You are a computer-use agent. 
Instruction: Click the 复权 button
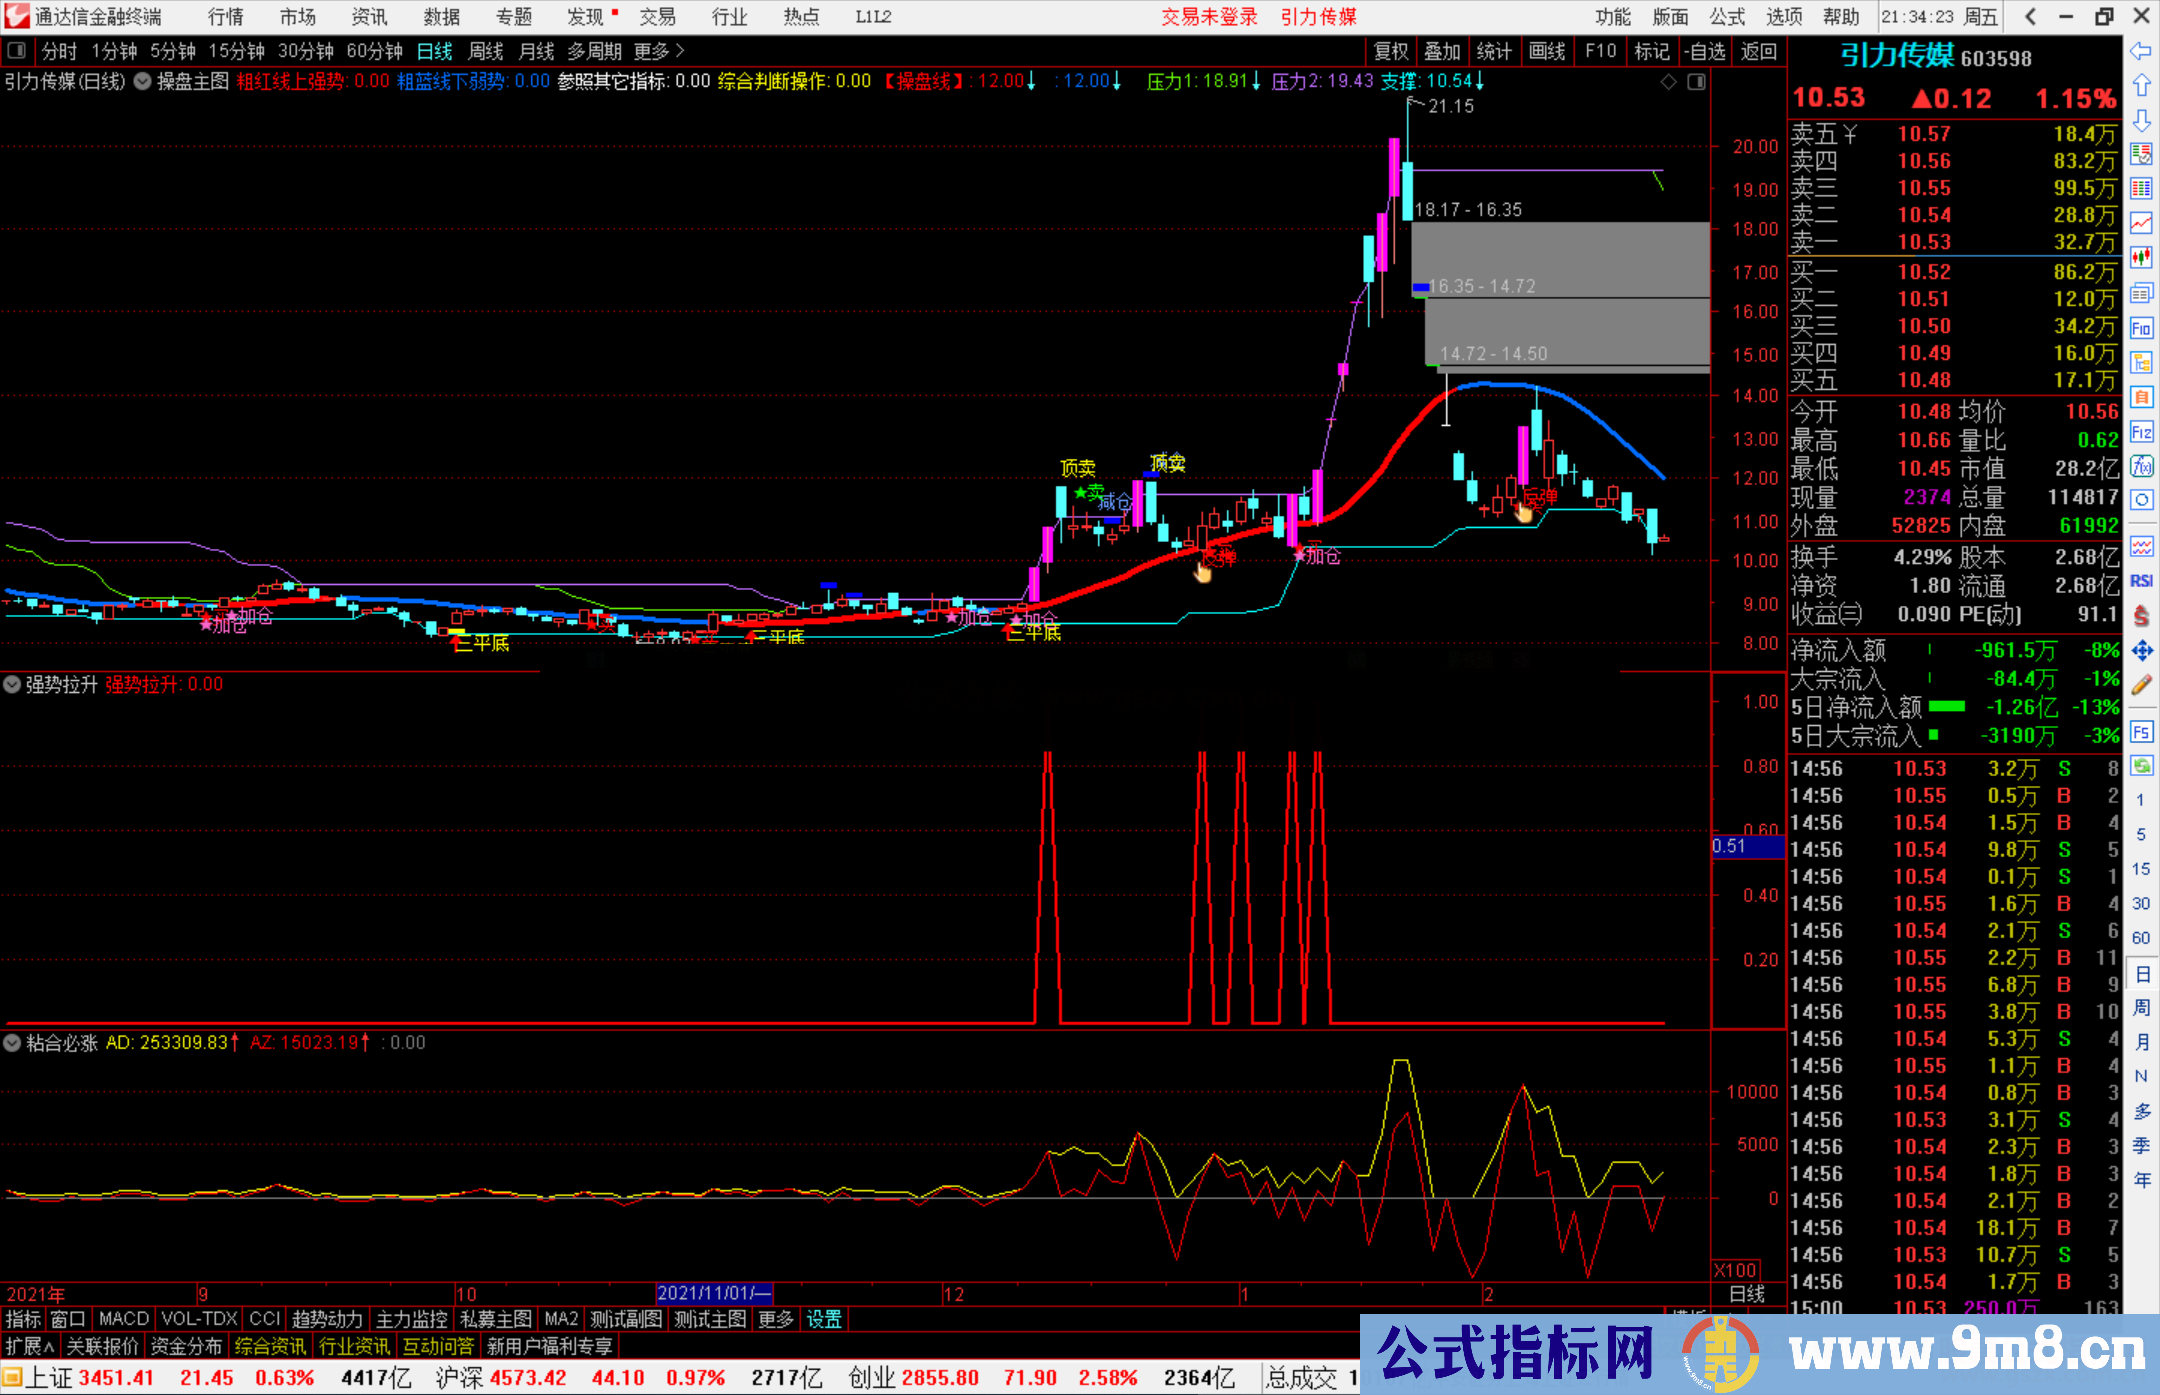(x=1391, y=51)
